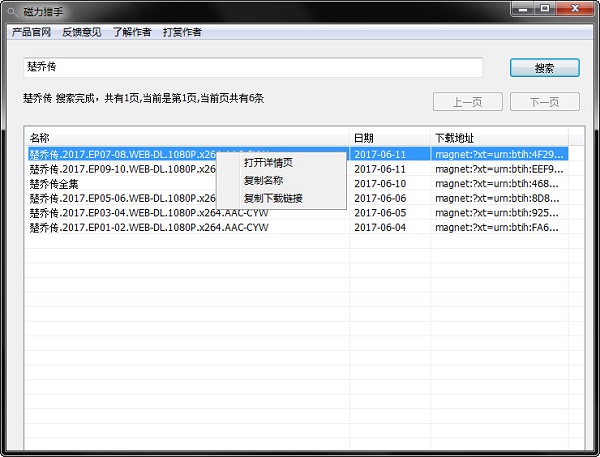Click the magnet link of the EP09-10 row
This screenshot has height=457, width=600.
pyautogui.click(x=498, y=169)
